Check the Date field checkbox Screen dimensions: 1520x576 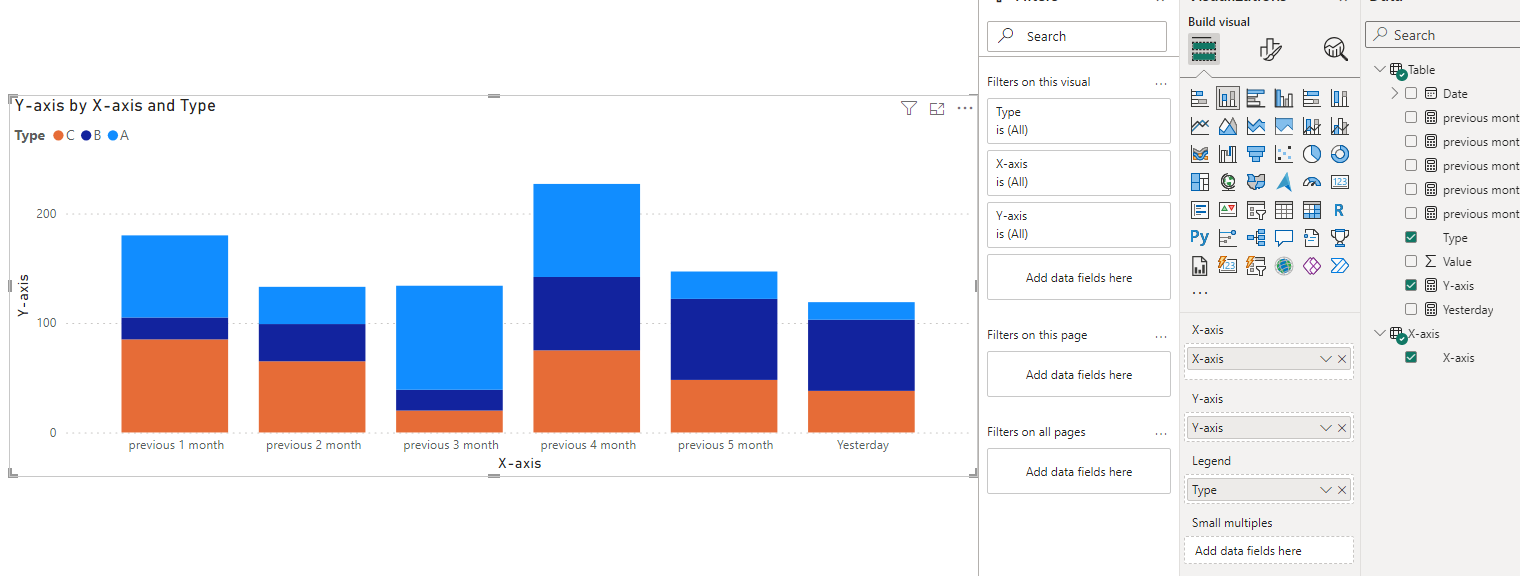1411,93
